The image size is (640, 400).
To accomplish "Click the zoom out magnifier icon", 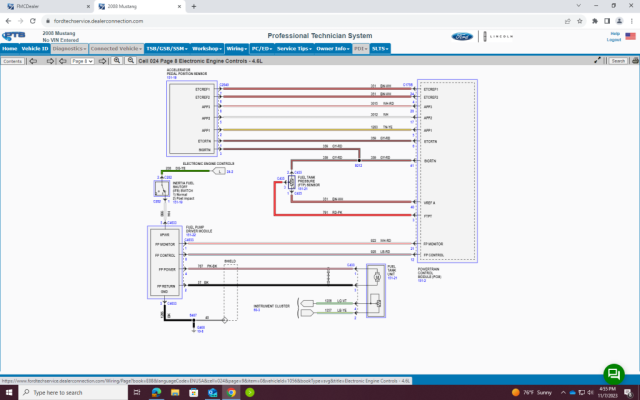I will pos(131,61).
